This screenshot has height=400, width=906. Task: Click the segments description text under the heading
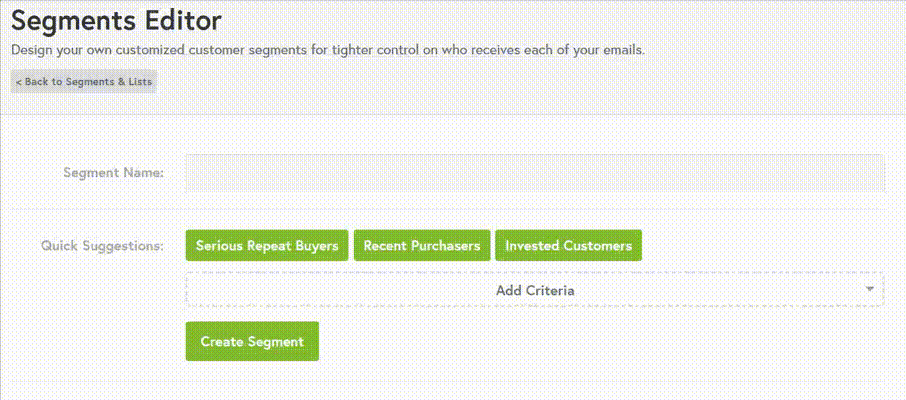tap(327, 49)
